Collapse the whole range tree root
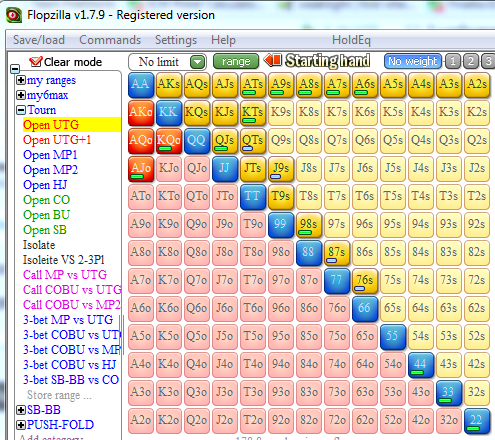The height and width of the screenshot is (440, 495). click(15, 69)
